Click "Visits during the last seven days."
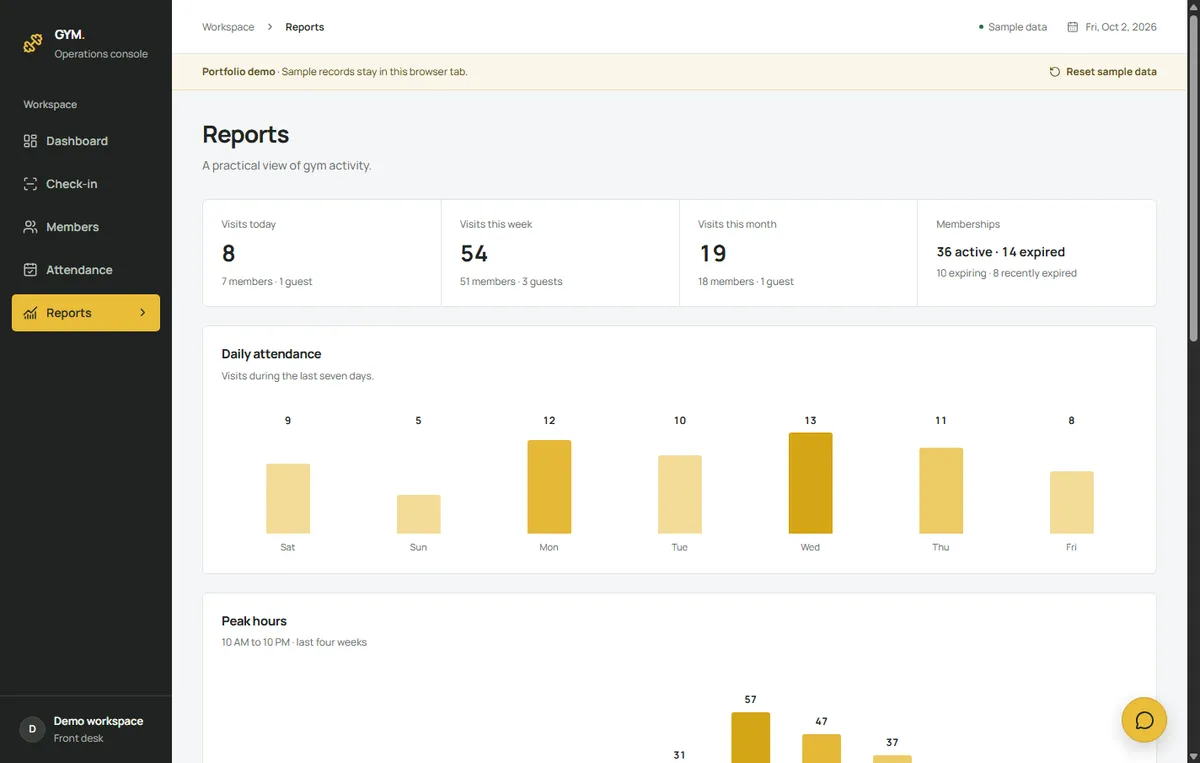Screen dimensions: 1200x763 tap(298, 376)
